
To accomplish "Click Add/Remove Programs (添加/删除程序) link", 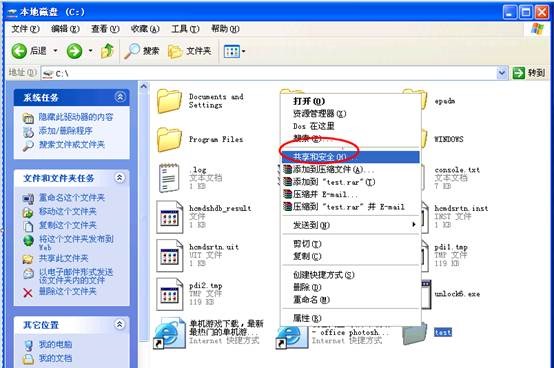I will click(x=65, y=131).
